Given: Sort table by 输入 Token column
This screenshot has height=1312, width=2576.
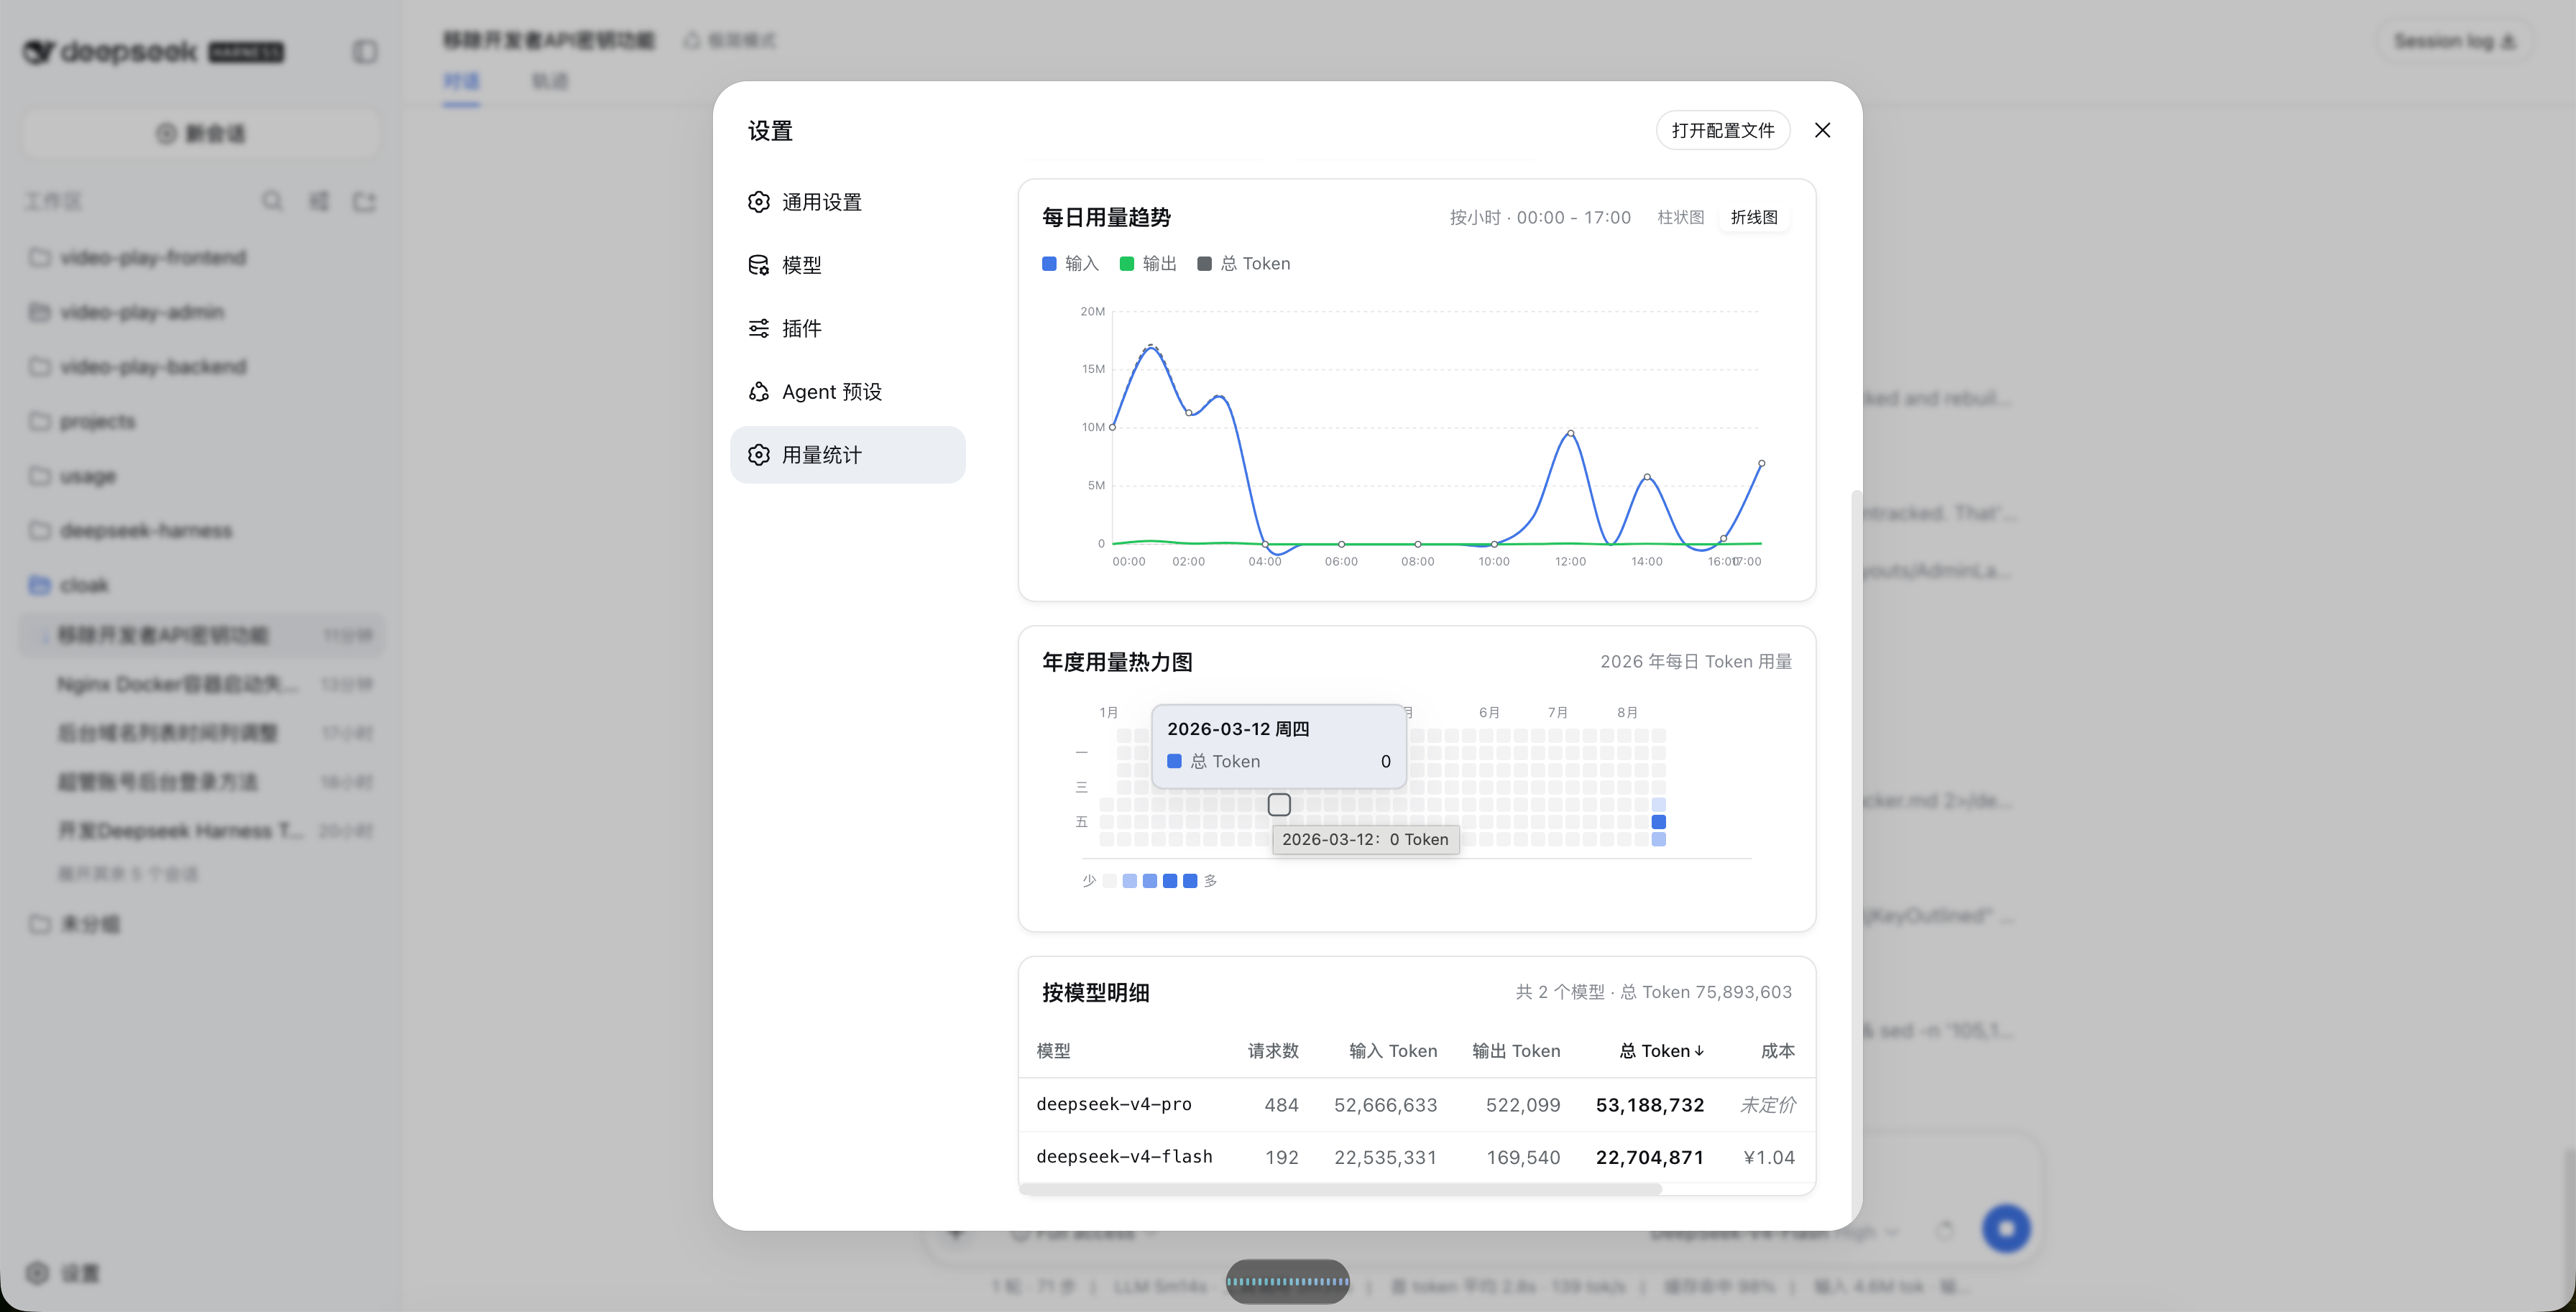Looking at the screenshot, I should coord(1393,1051).
